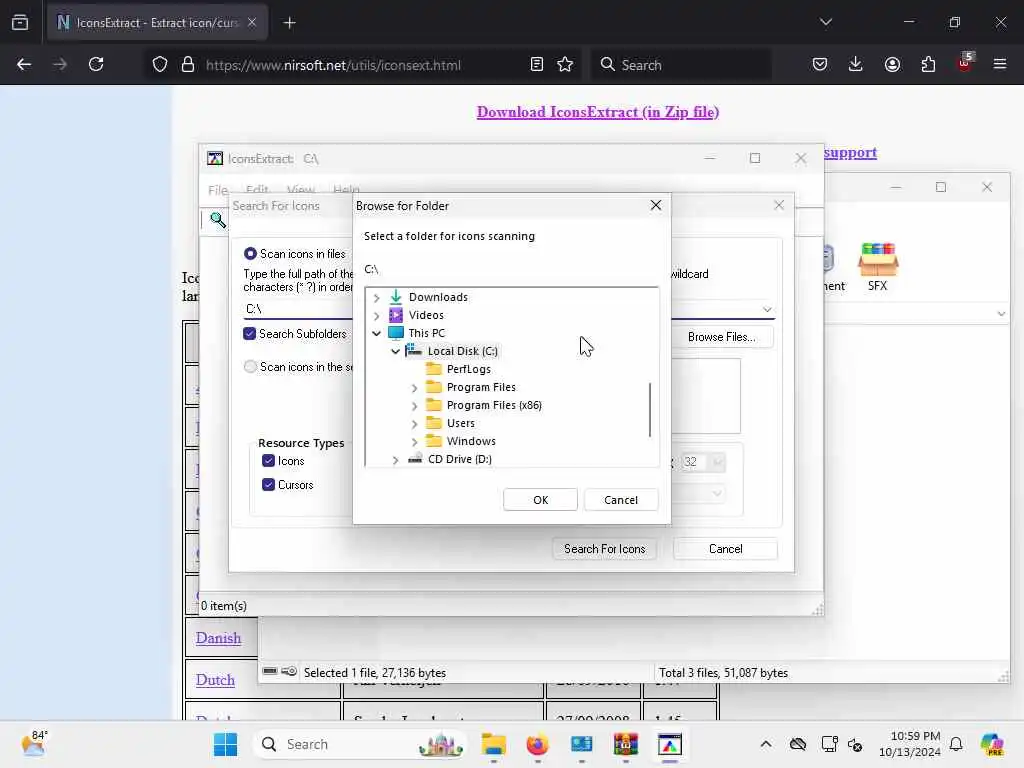Open Firefox hamburger application menu

[x=1000, y=65]
